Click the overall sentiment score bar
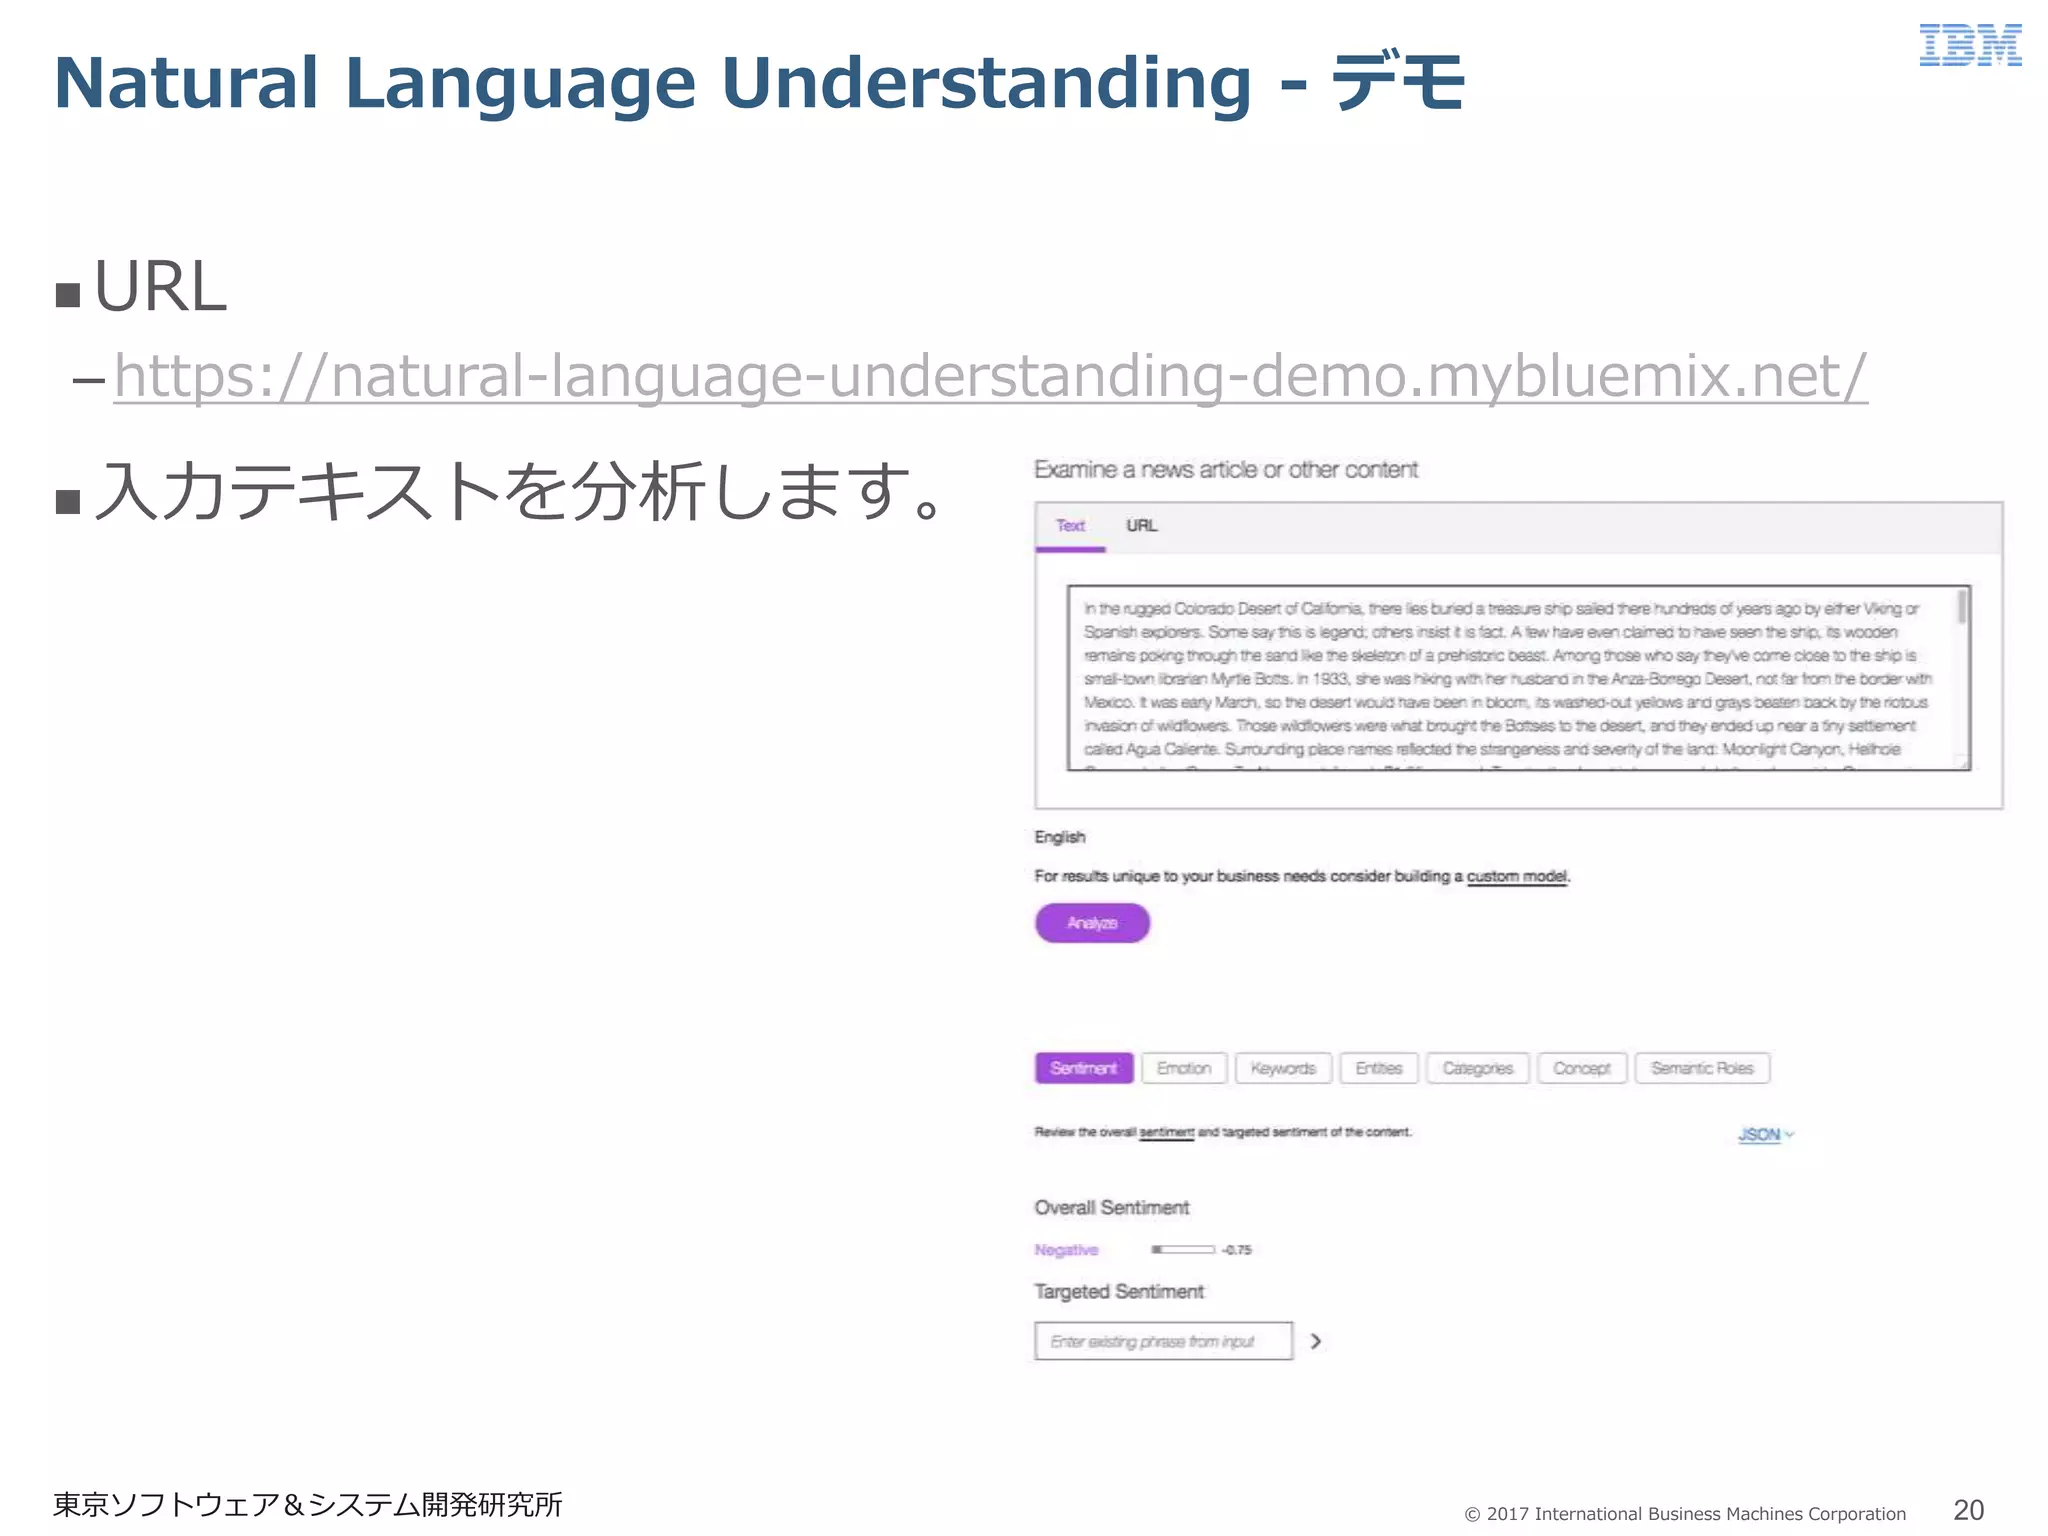Screen dimensions: 2048x1536 (1182, 1250)
